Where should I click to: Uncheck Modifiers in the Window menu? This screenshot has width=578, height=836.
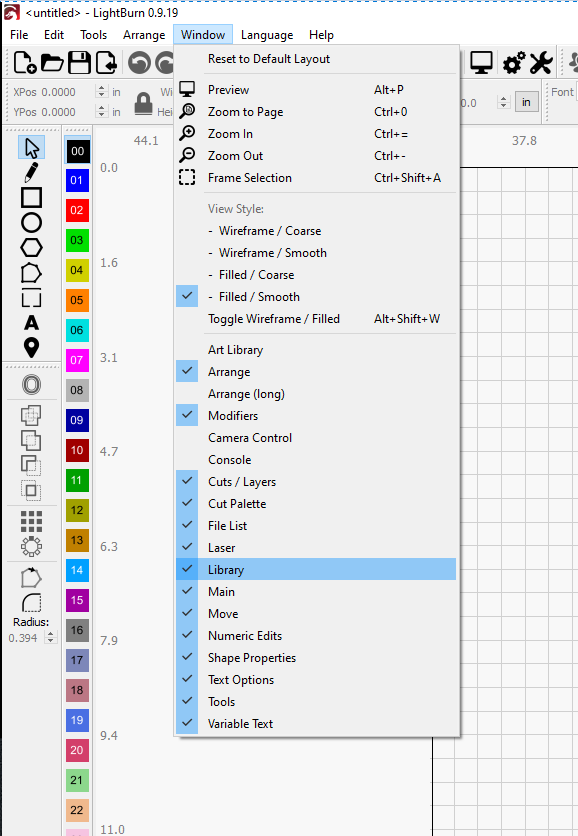coord(316,415)
